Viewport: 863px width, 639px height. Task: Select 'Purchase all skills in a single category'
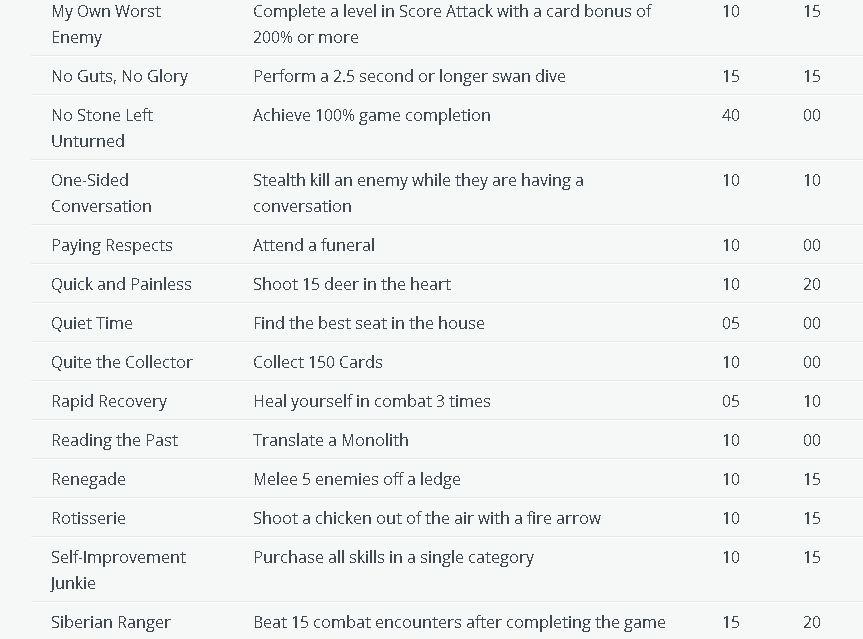[x=394, y=558]
